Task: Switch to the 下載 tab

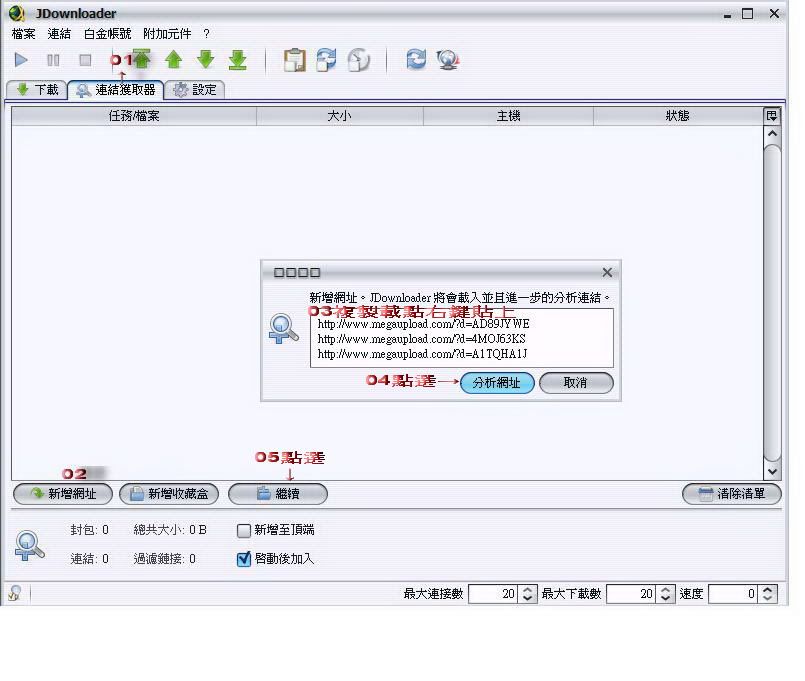Action: [x=37, y=90]
